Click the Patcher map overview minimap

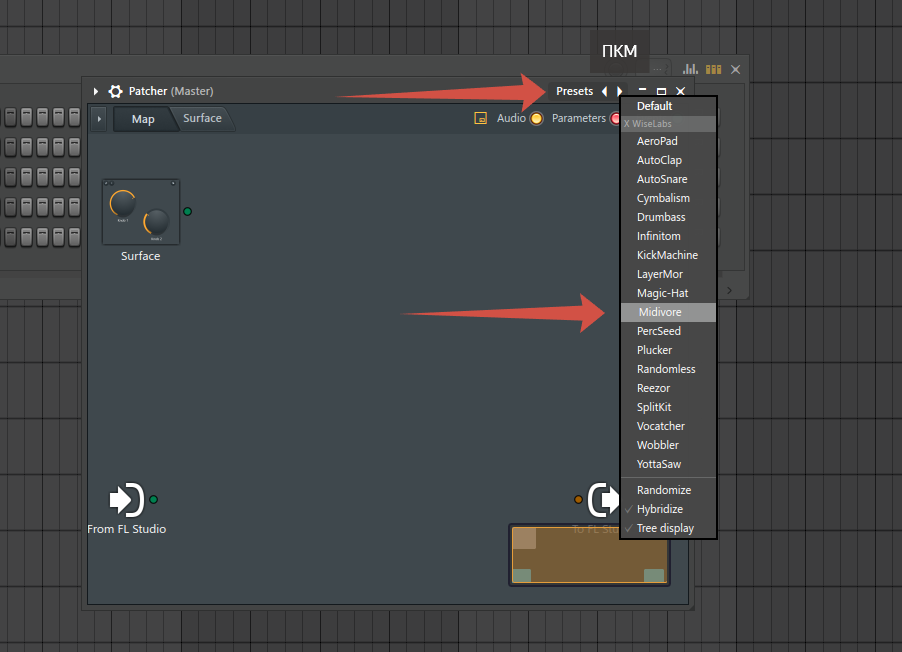tap(589, 555)
